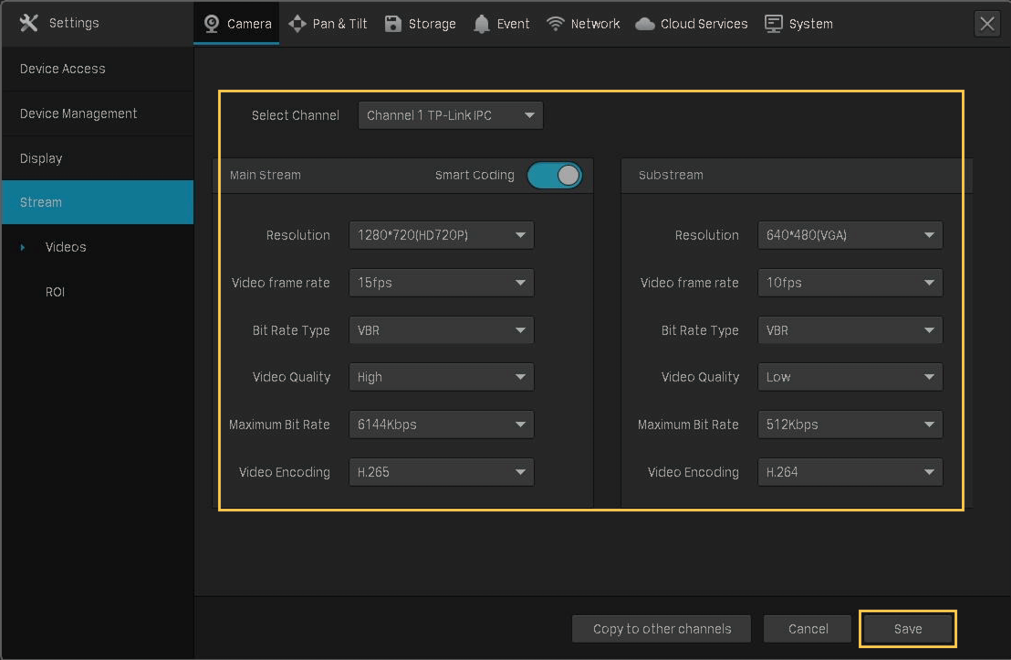Click the Smart Coding label

[475, 175]
